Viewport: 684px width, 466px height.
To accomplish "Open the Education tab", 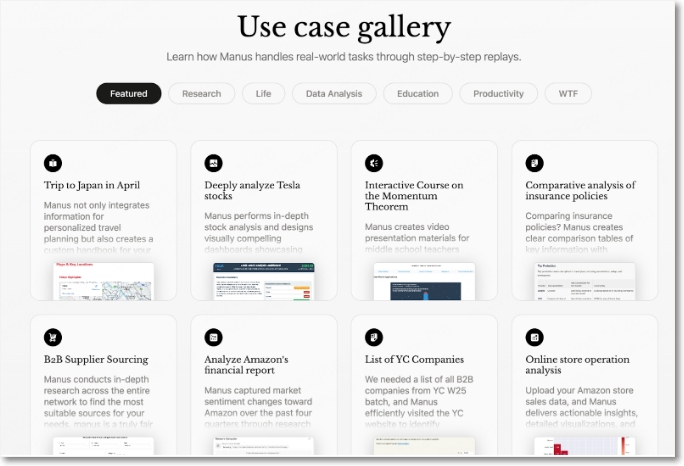I will click(x=418, y=93).
